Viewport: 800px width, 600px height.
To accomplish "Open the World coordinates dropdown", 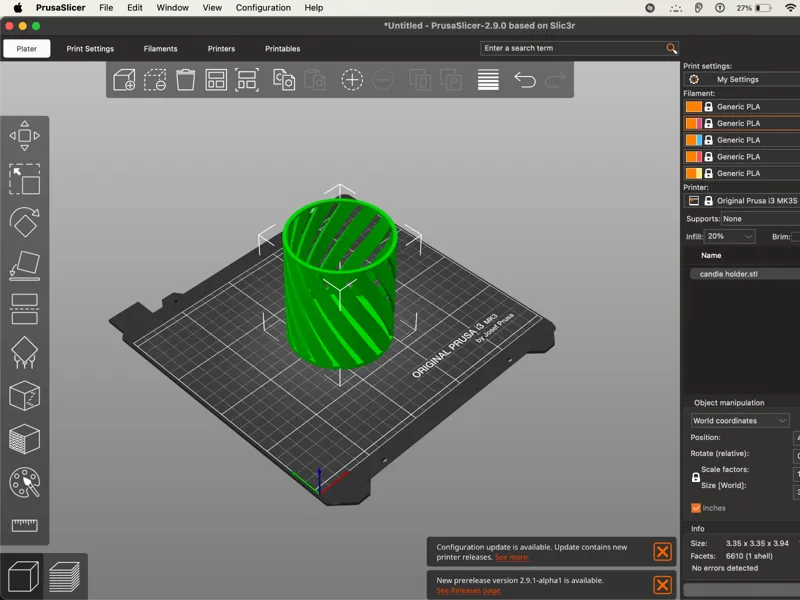I will pyautogui.click(x=740, y=420).
